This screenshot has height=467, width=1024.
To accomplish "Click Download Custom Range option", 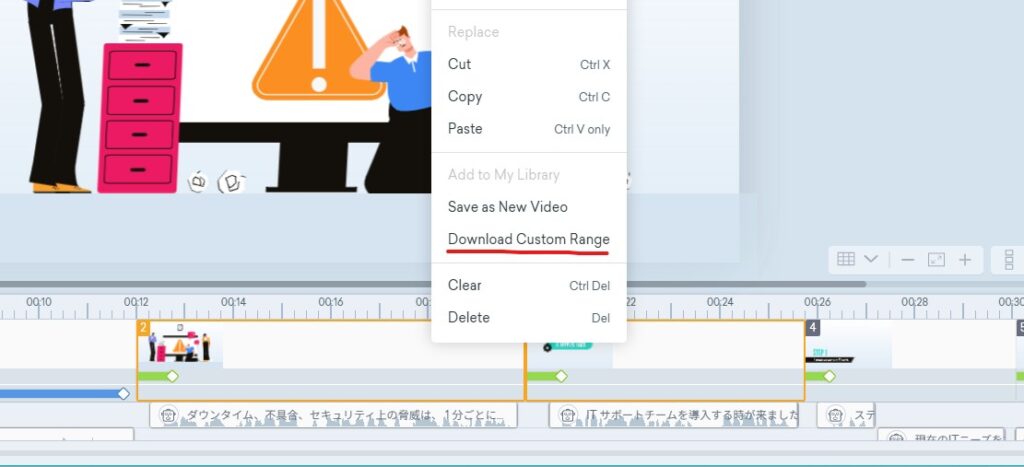I will click(528, 239).
